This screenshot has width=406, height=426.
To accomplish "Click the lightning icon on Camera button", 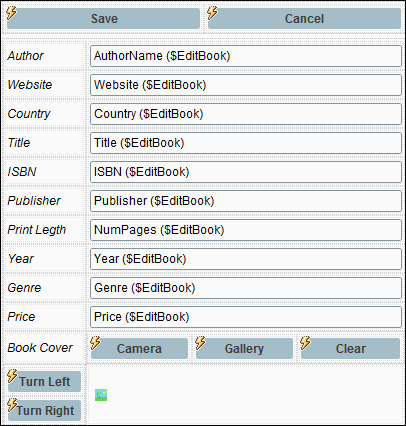I will click(x=96, y=343).
